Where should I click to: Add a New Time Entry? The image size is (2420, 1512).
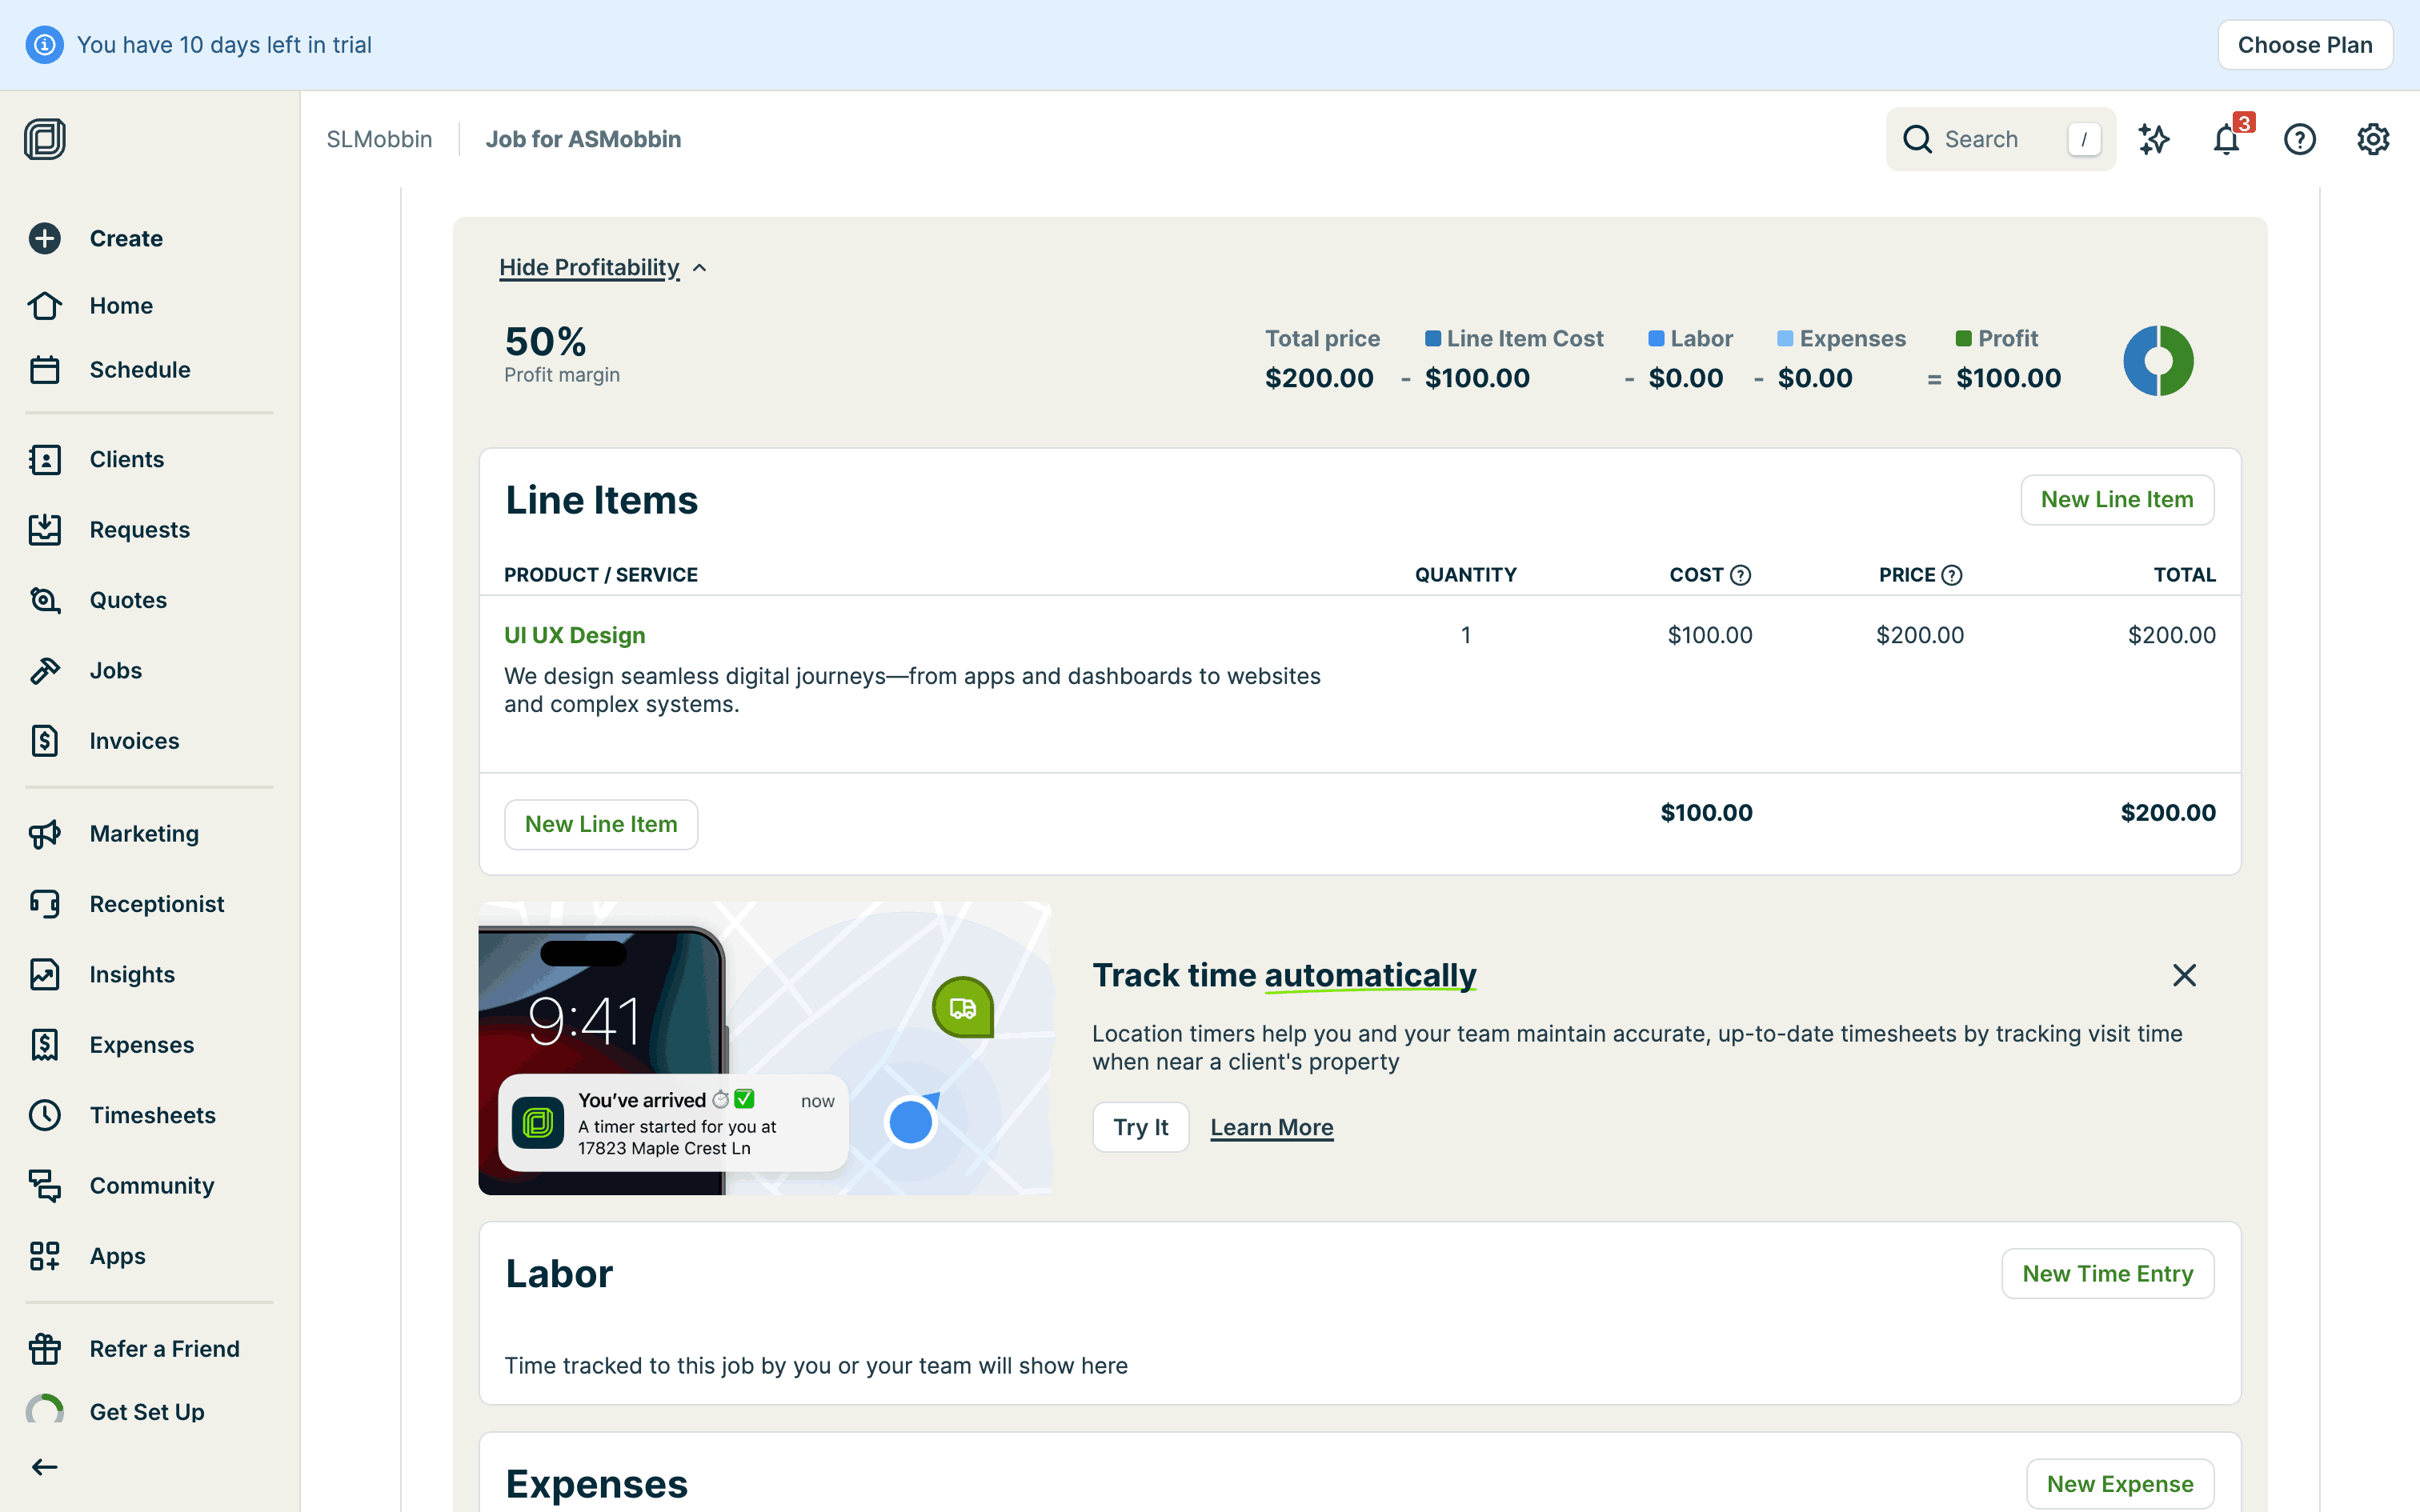tap(2107, 1273)
